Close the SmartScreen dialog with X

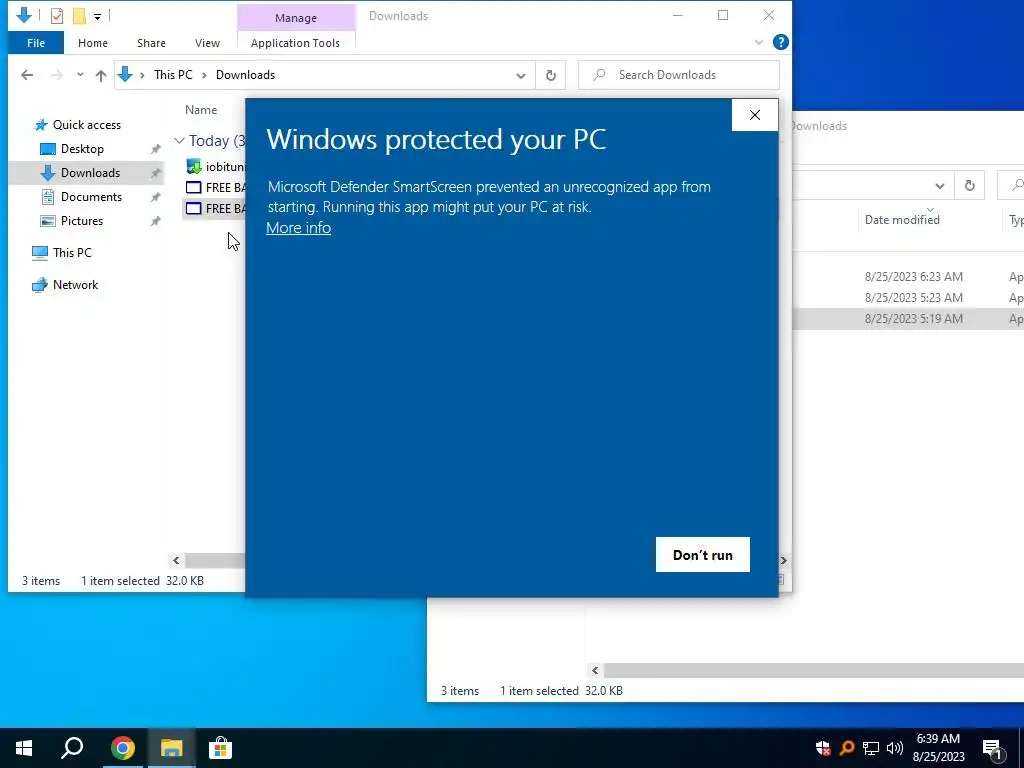[755, 115]
